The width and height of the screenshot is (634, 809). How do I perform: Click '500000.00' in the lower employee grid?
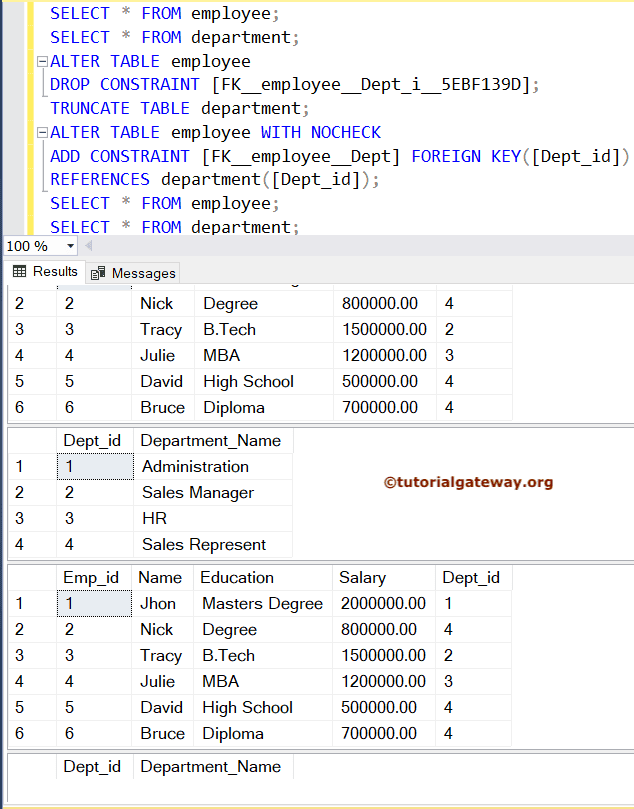click(384, 707)
